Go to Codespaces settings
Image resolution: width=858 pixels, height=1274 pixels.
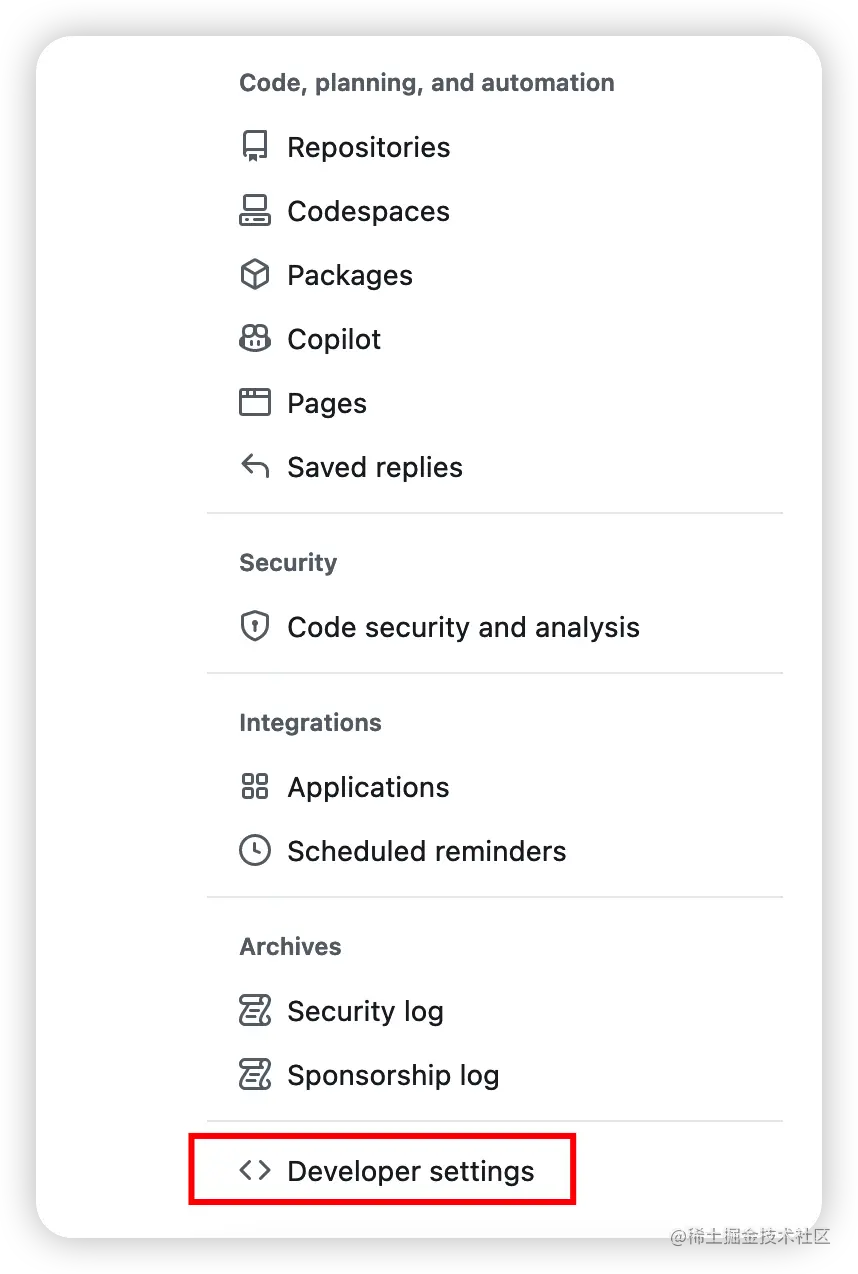click(368, 211)
